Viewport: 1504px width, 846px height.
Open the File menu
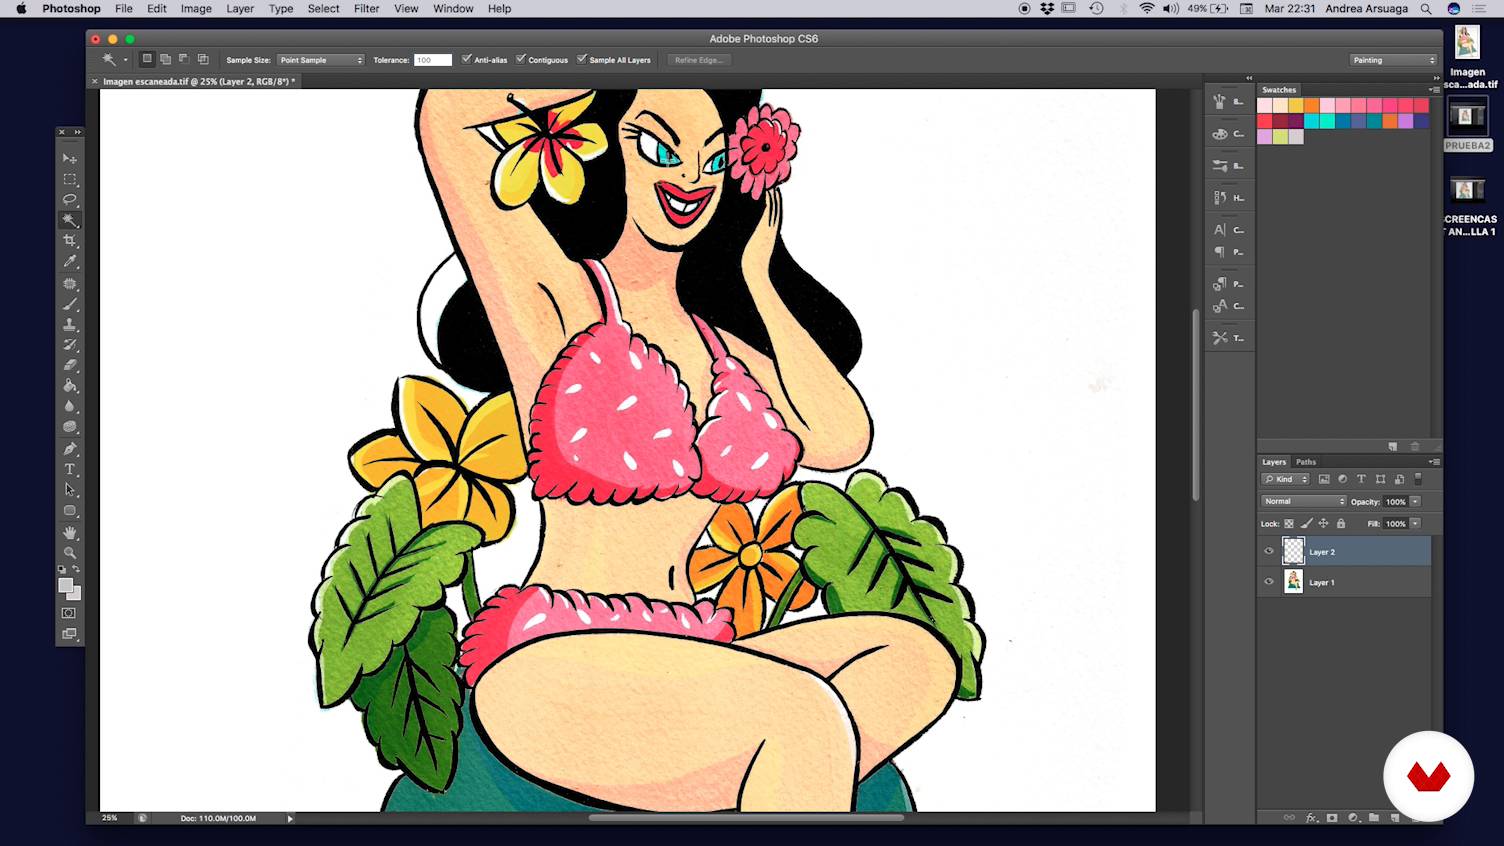click(124, 8)
